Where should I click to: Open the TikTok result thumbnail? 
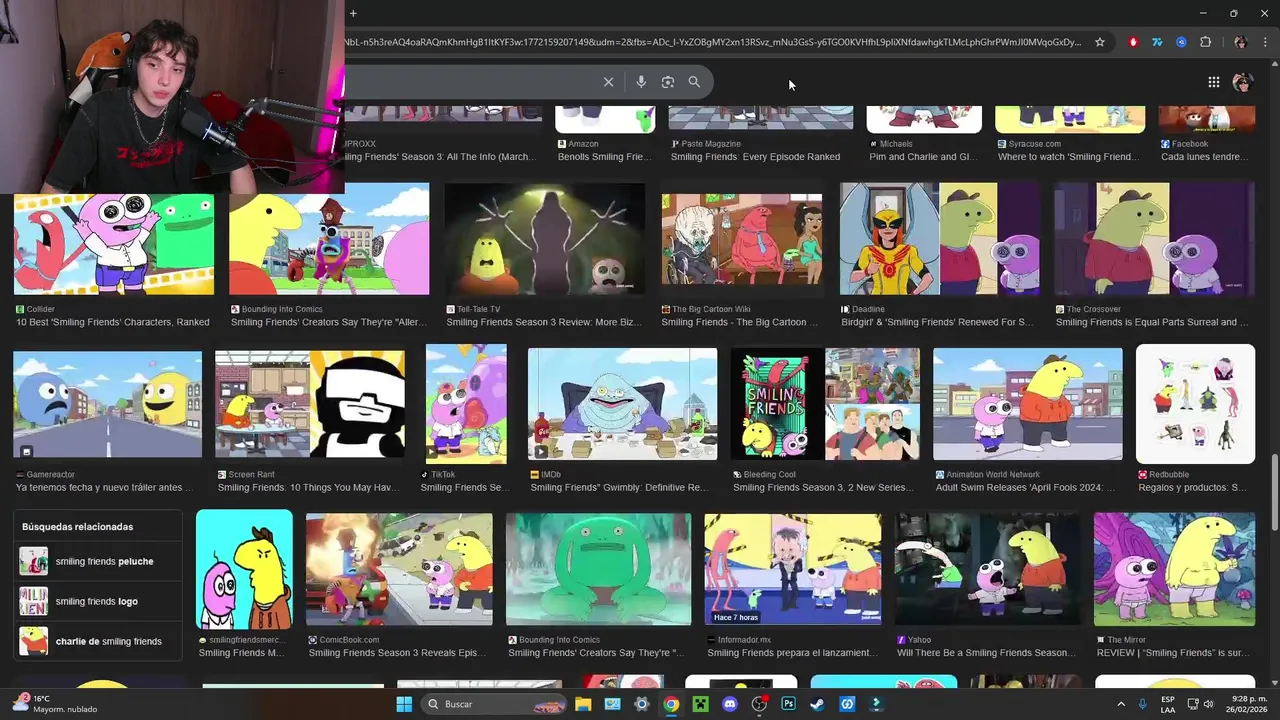coord(466,404)
